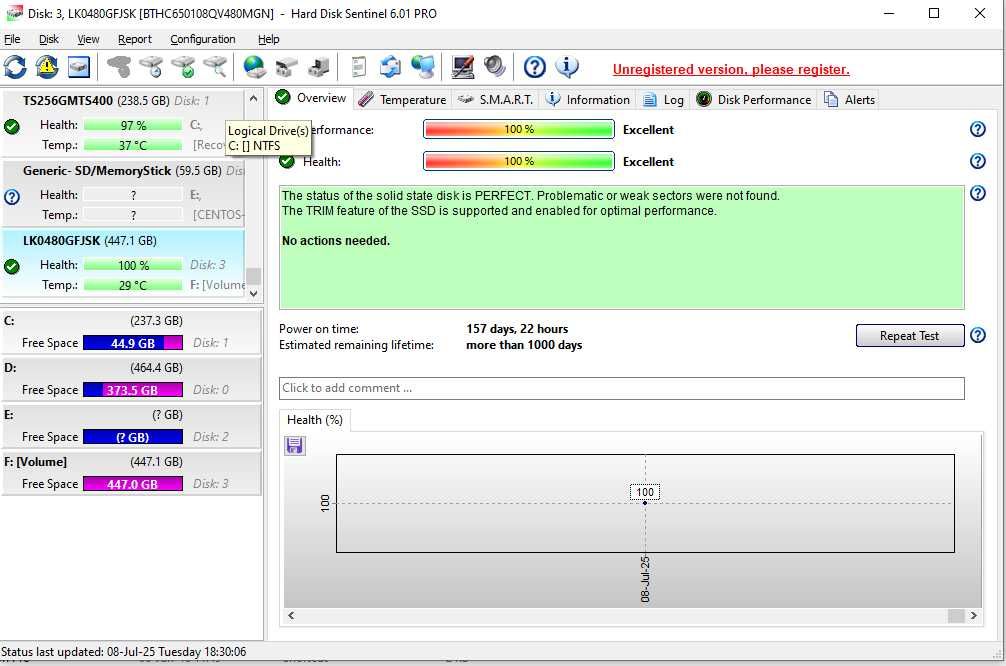Image resolution: width=1006 pixels, height=666 pixels.
Task: Click the disk with green checkmark icon
Action: (x=183, y=67)
